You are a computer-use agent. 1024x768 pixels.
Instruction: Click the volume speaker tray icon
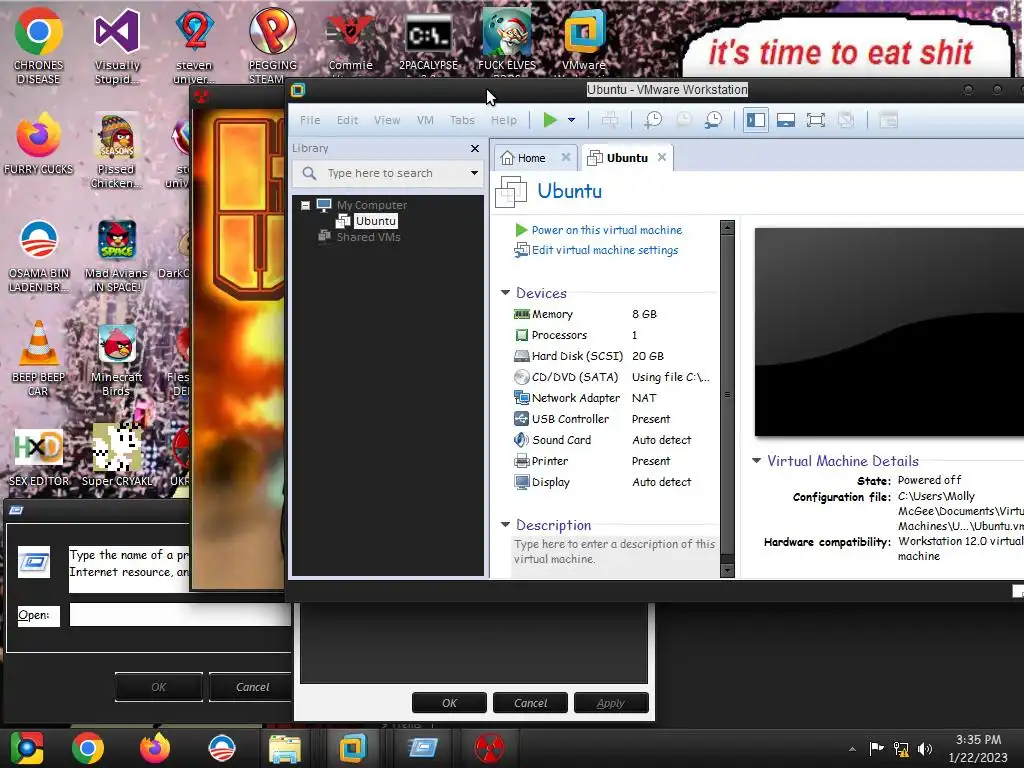tap(925, 748)
